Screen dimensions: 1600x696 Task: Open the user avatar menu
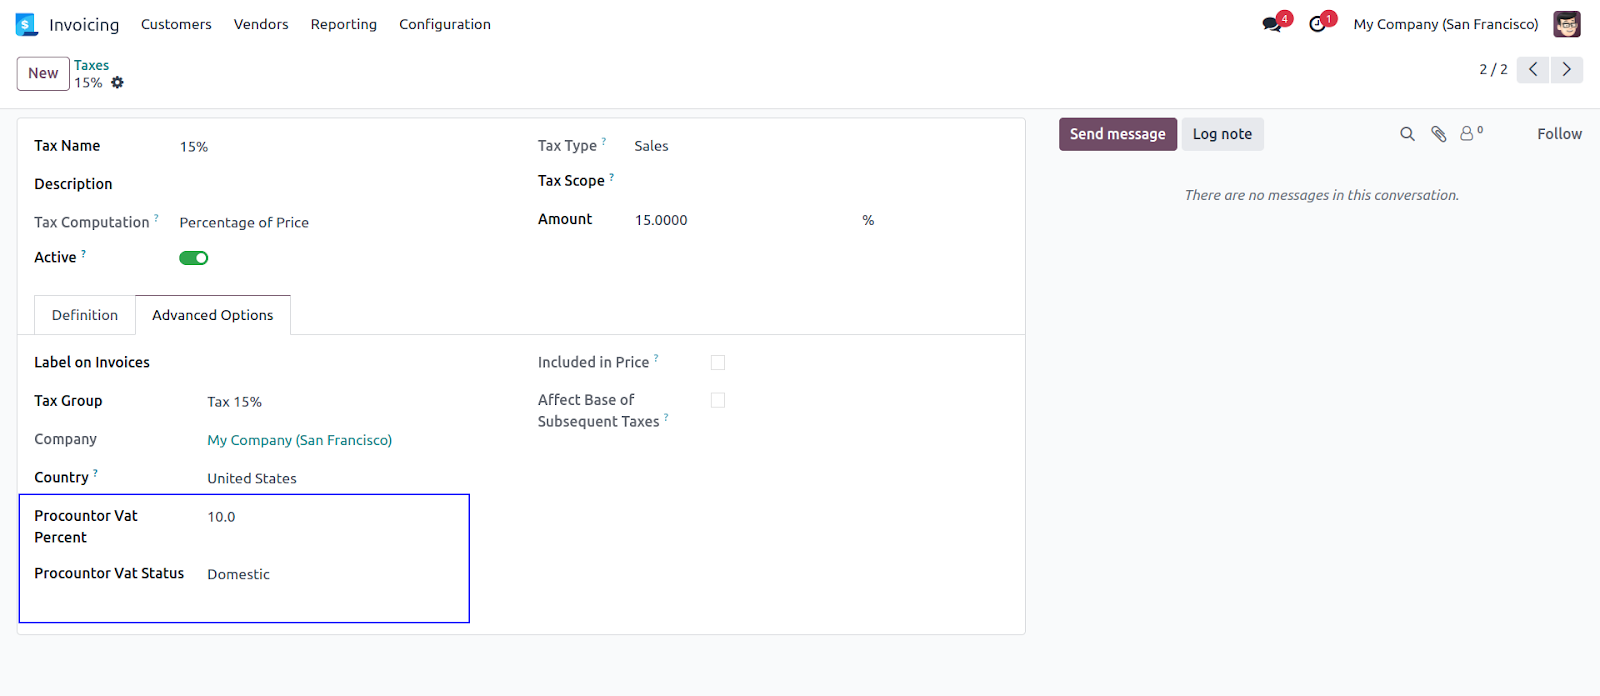pyautogui.click(x=1567, y=24)
